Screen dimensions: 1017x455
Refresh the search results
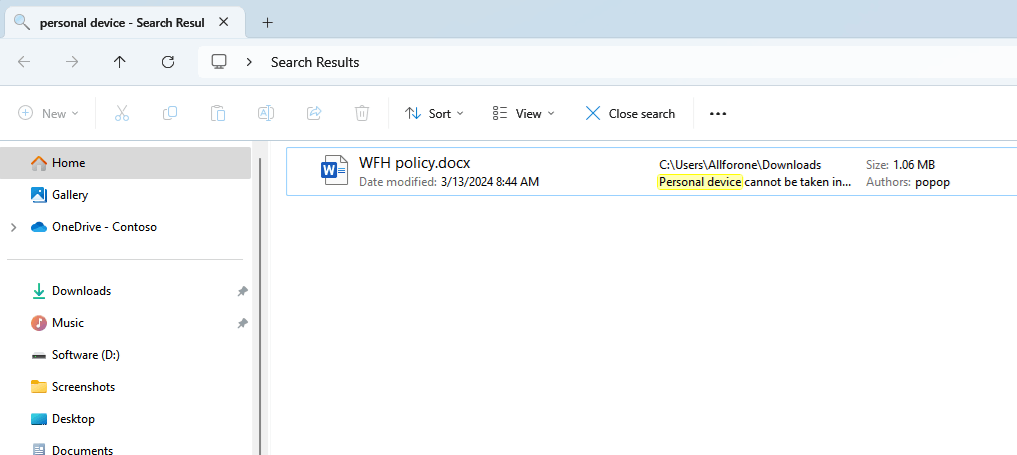pyautogui.click(x=168, y=62)
